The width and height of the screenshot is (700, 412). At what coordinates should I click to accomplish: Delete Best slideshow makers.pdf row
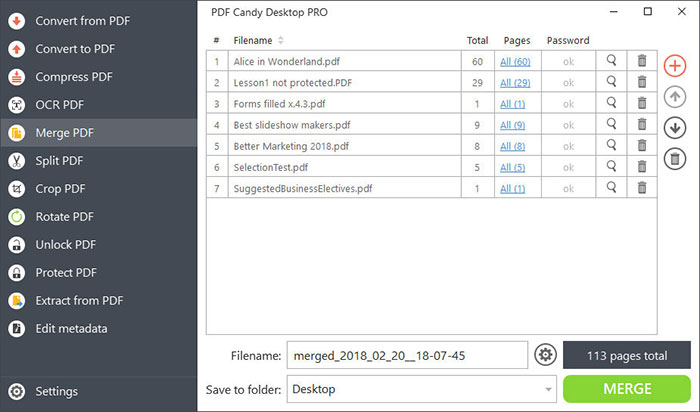[x=642, y=124]
